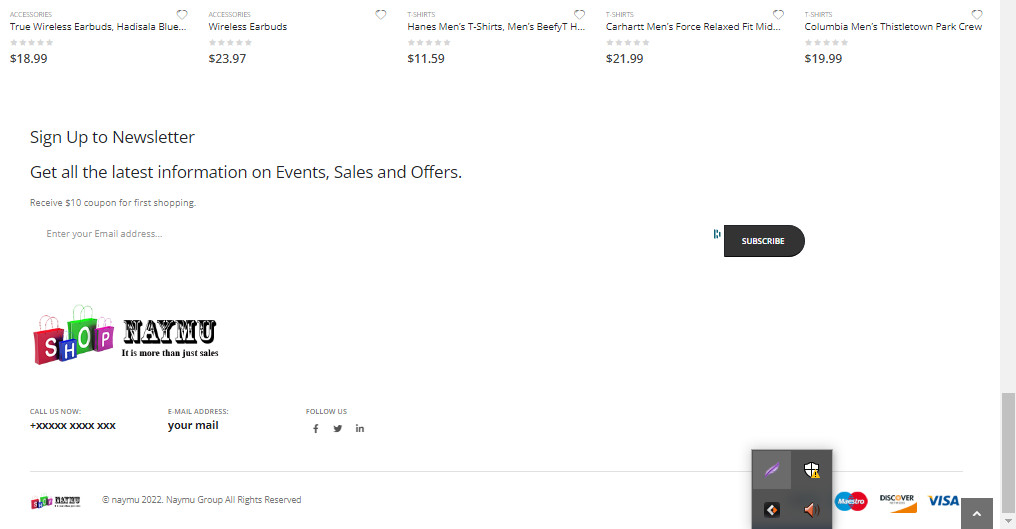Click star rating under Hanes T-Shirts
Screen dimensions: 1016x529
(x=429, y=43)
